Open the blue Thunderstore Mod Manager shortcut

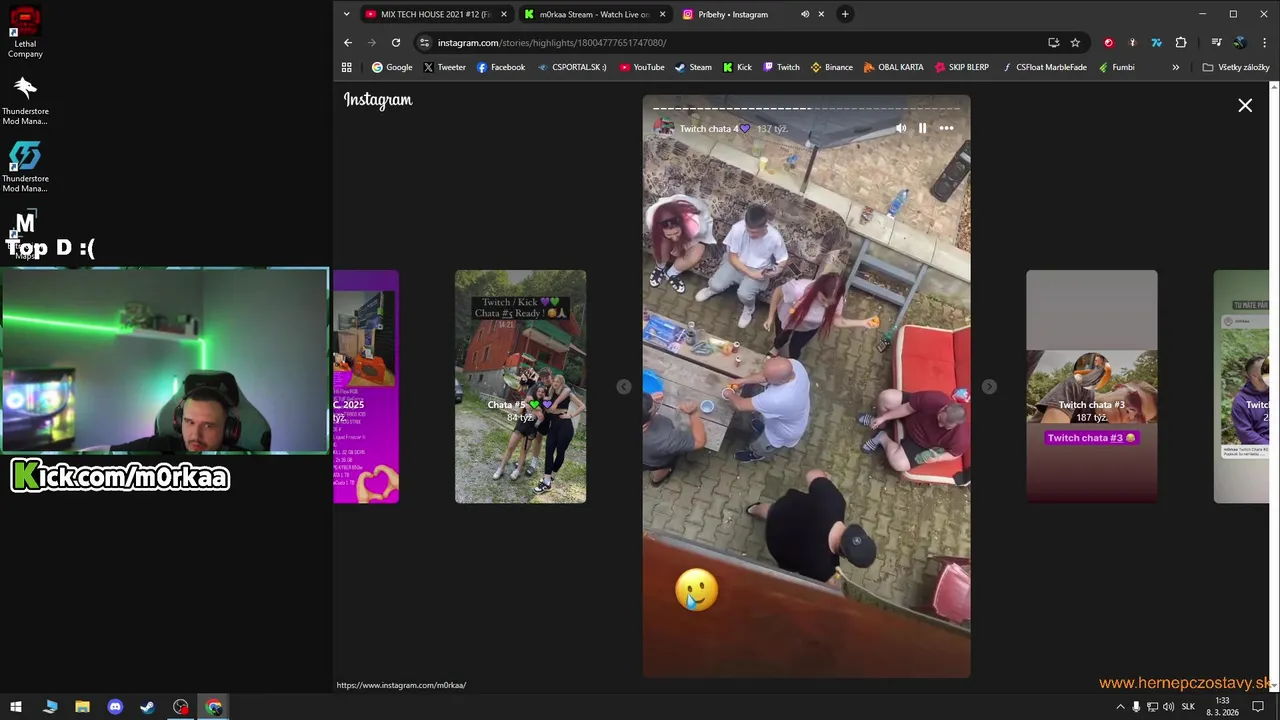tap(25, 167)
